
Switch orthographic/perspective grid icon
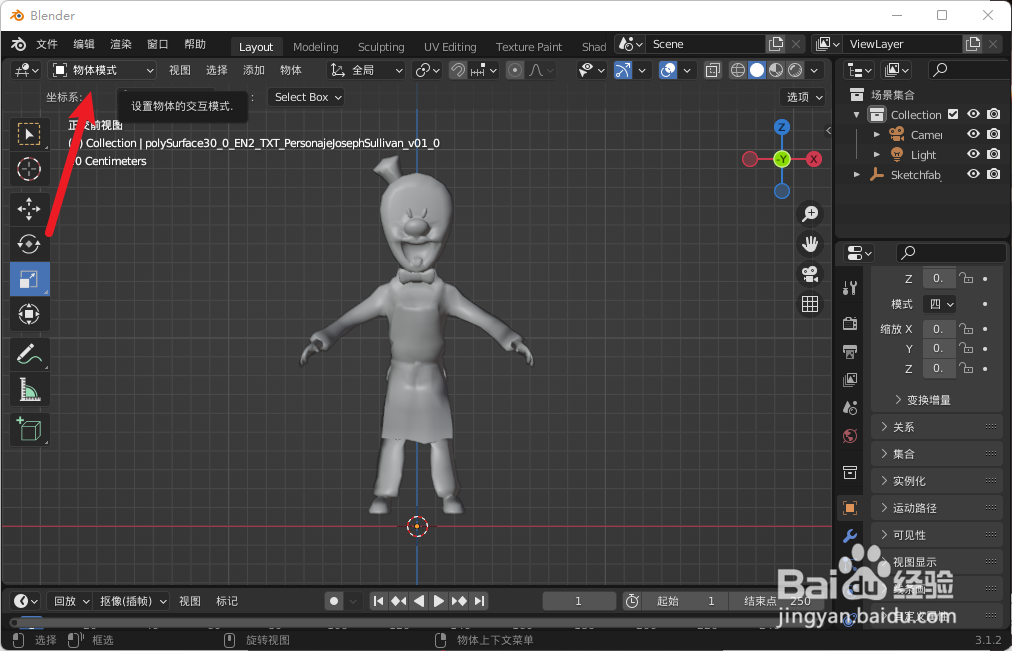810,303
